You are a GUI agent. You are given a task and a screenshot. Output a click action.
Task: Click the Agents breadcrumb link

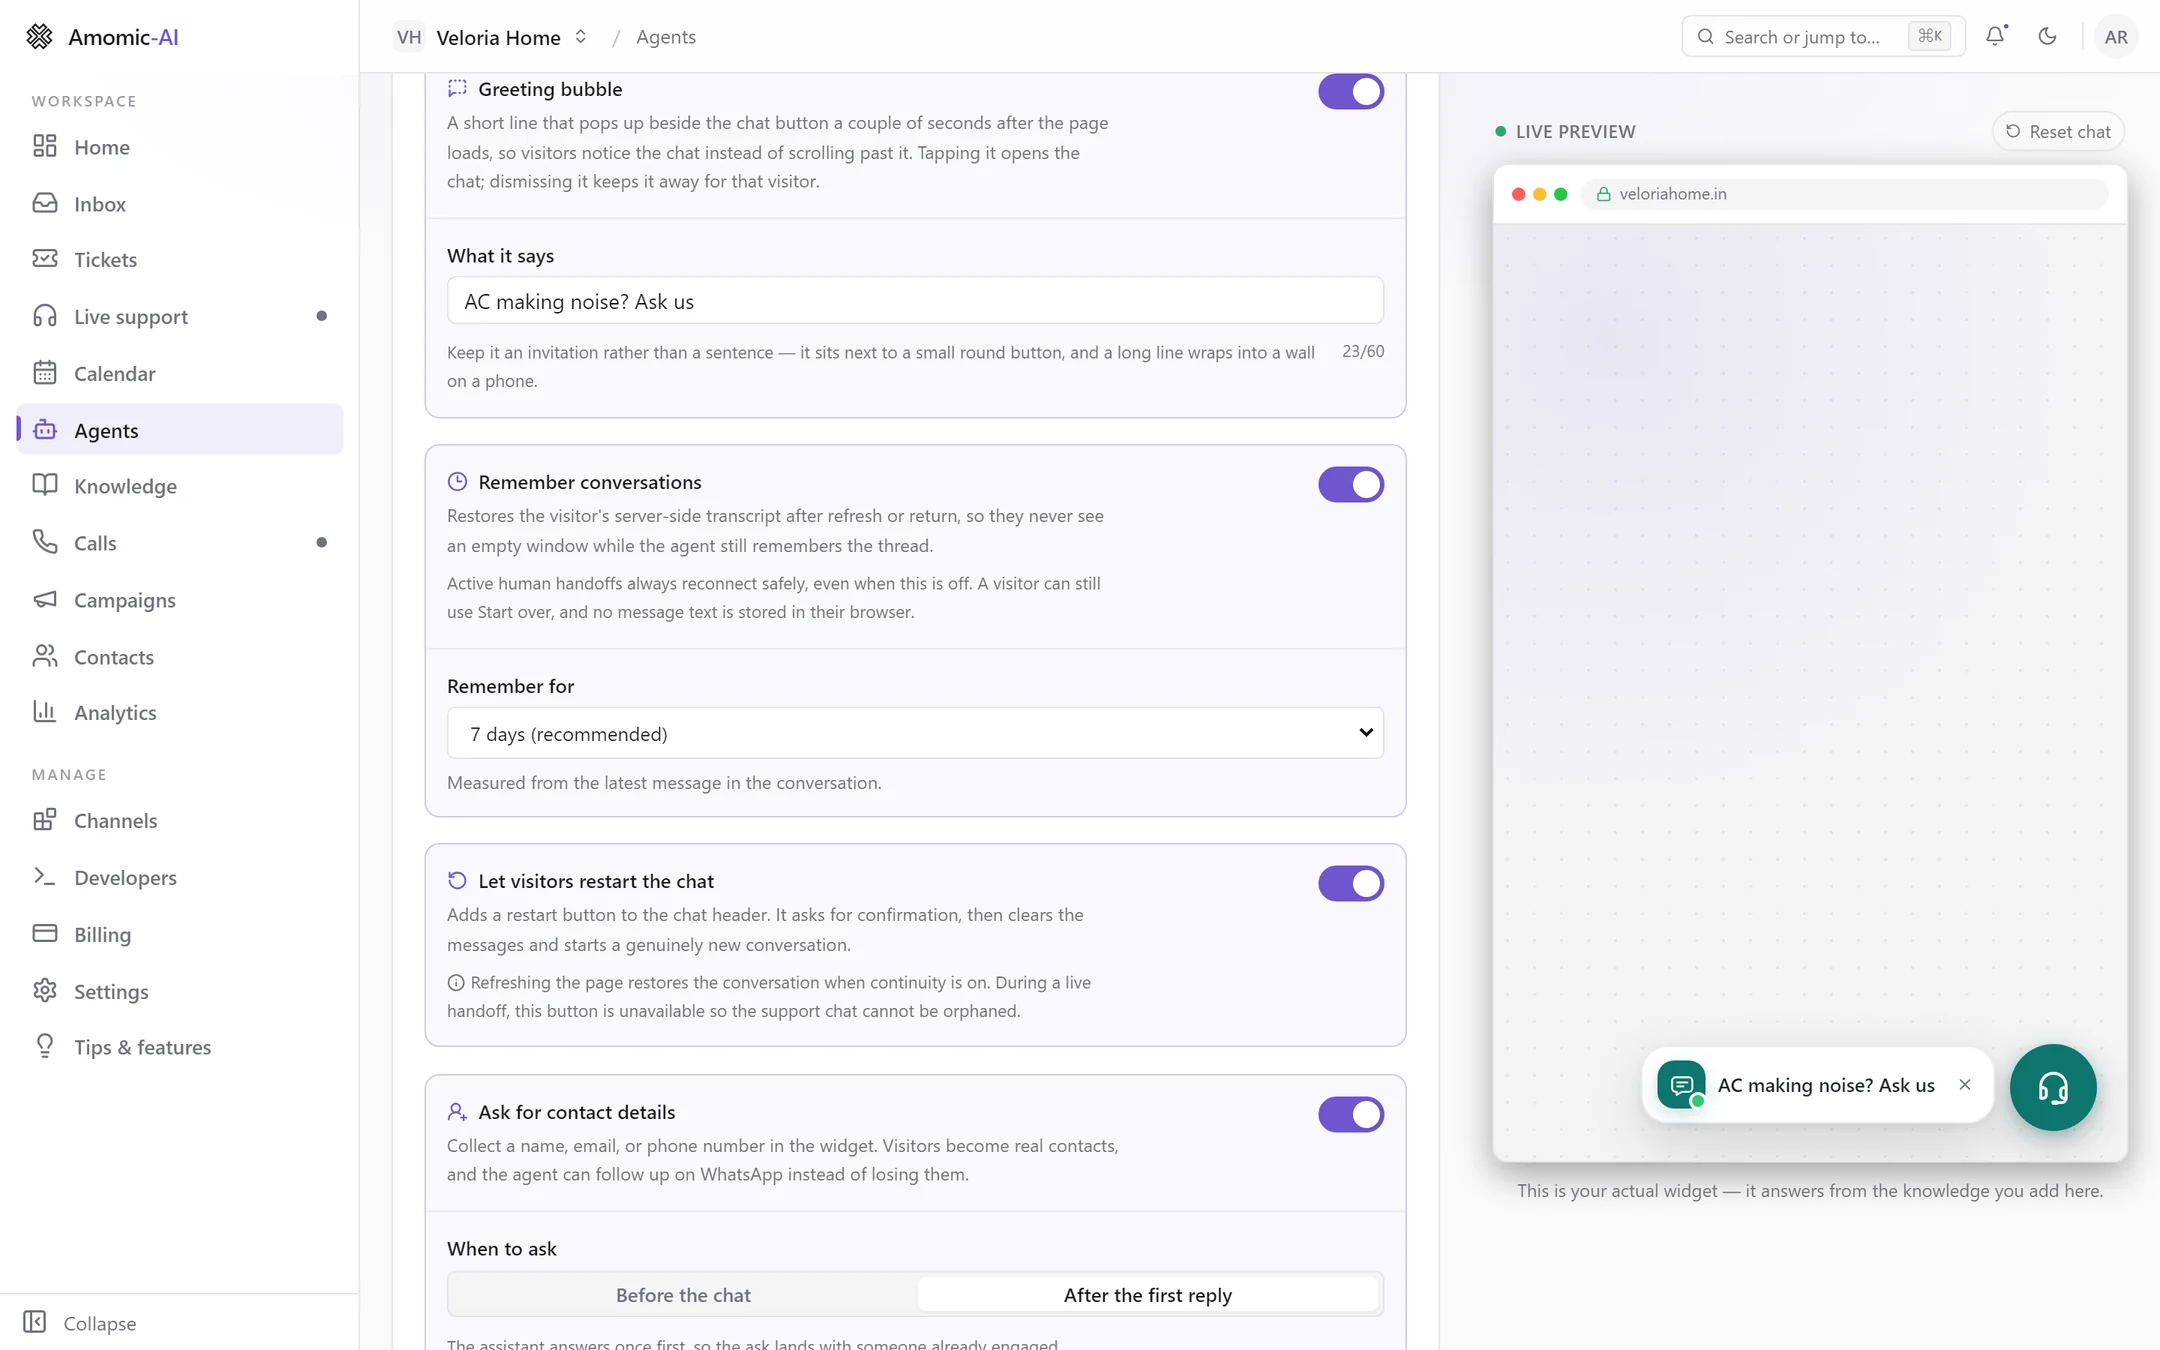[x=666, y=37]
